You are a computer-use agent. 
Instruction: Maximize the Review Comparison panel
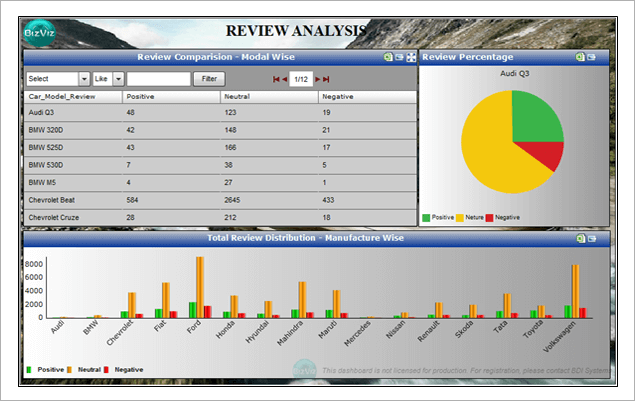[x=411, y=57]
